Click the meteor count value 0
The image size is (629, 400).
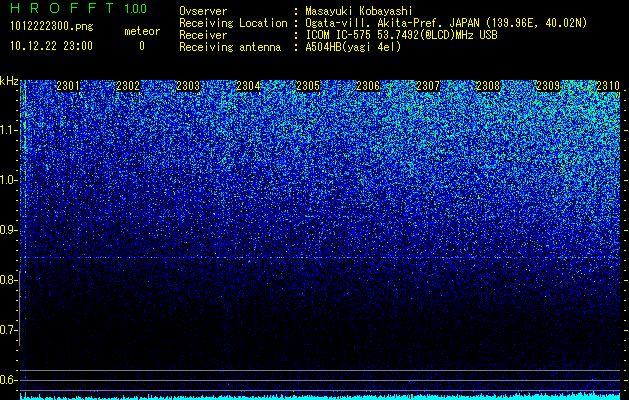pos(142,46)
